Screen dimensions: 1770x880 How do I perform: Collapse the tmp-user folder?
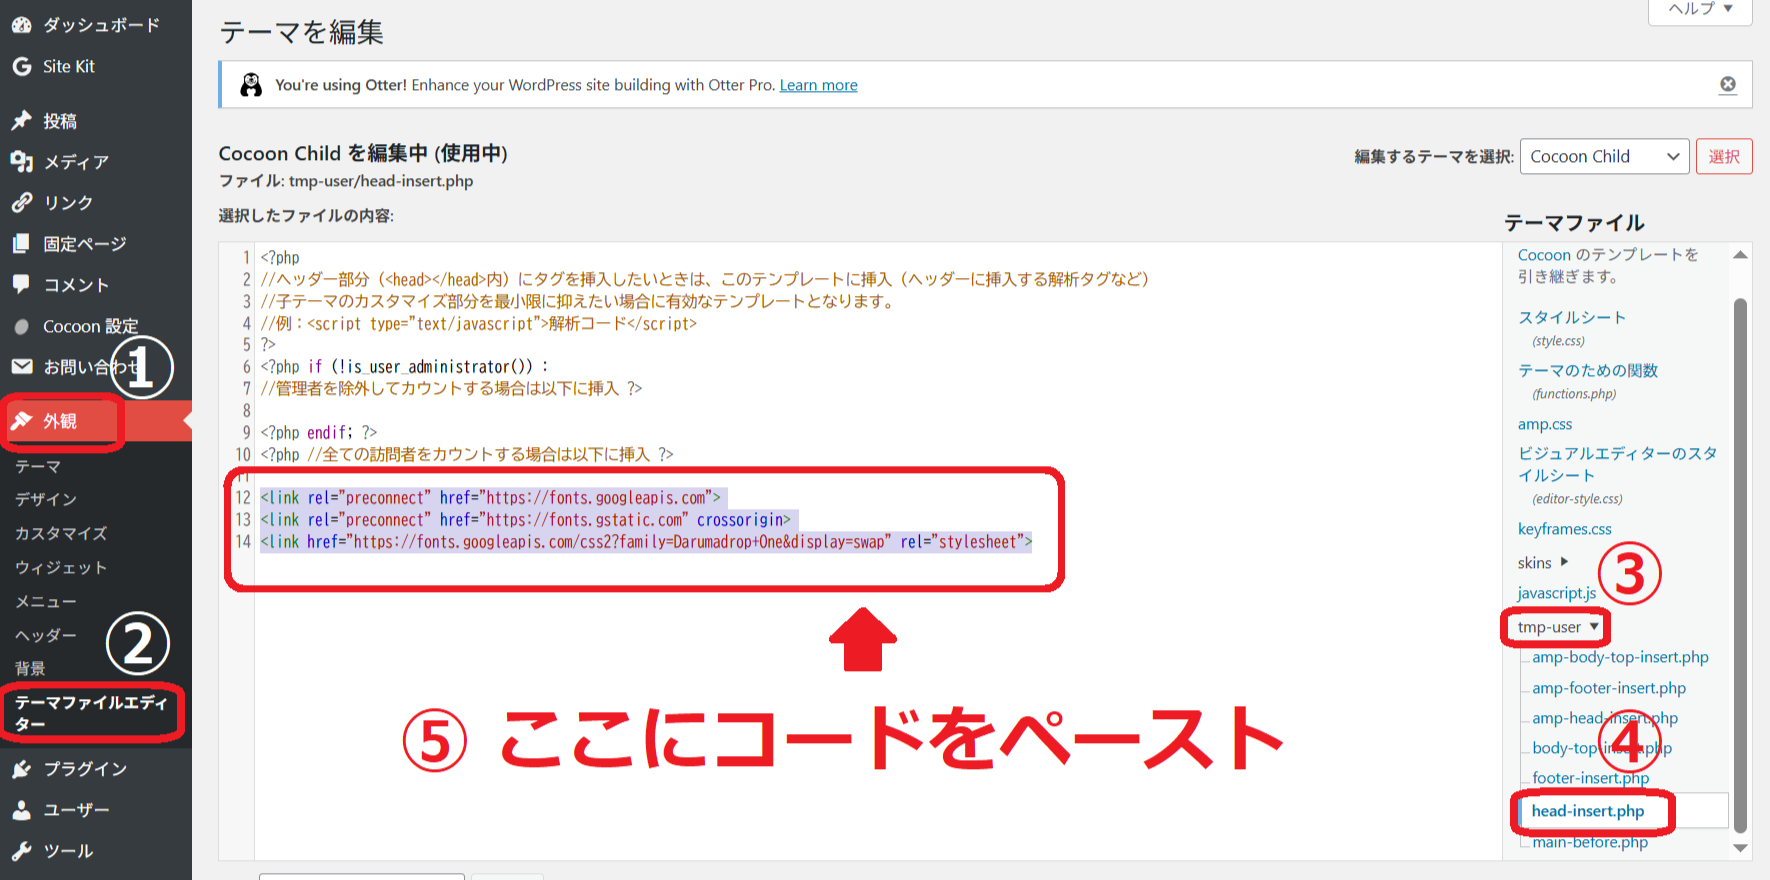[1557, 627]
